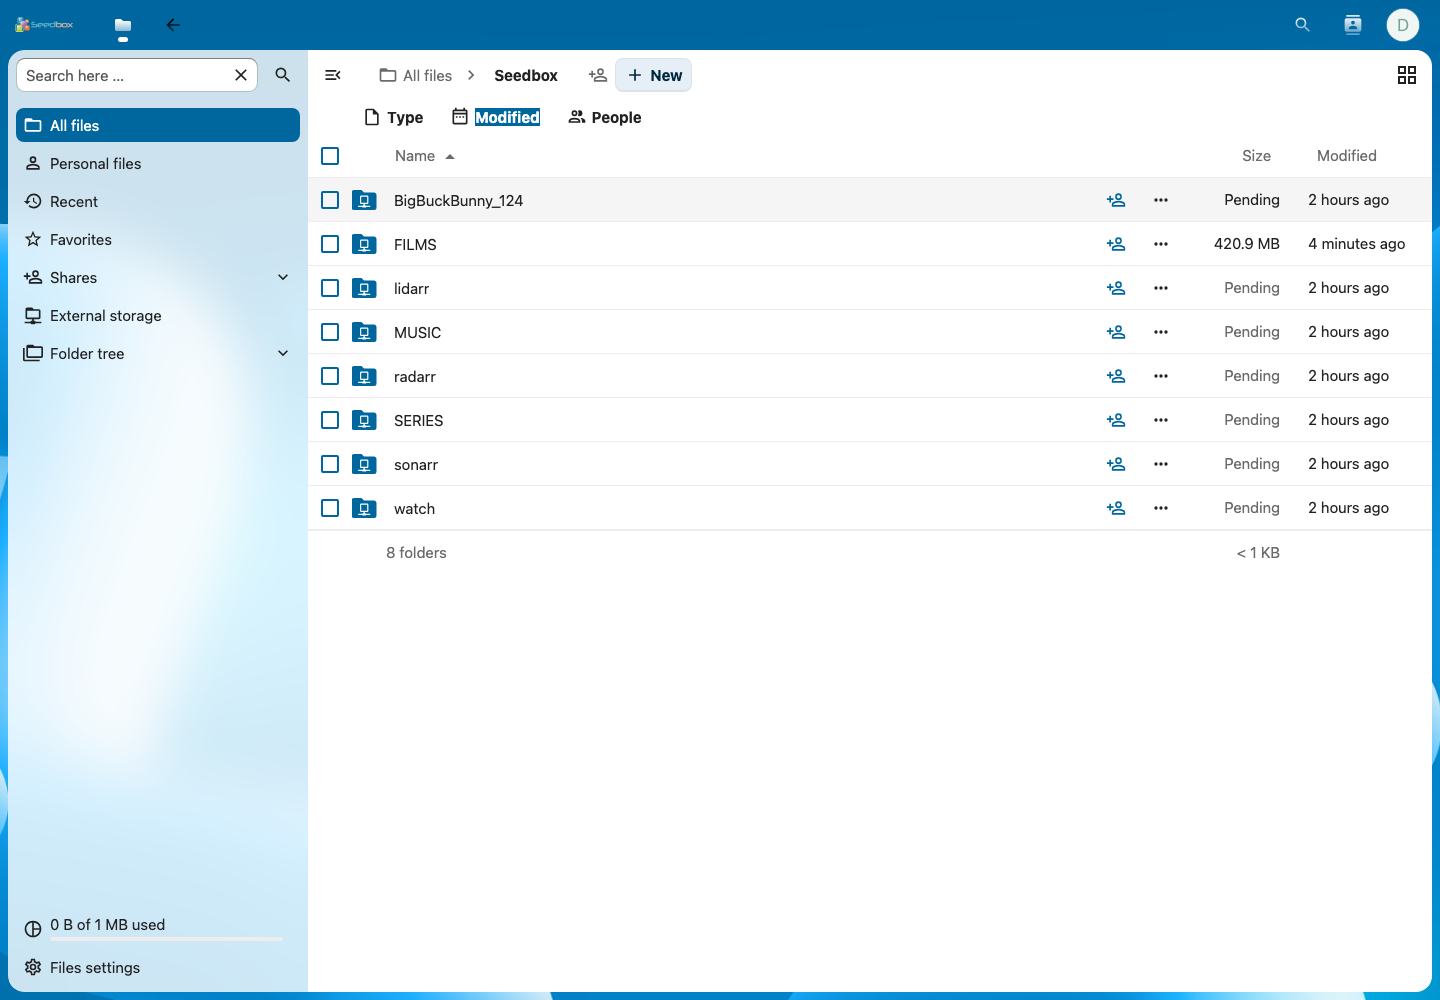Click the 0 B of 1 MB used label
1440x1000 pixels.
(108, 924)
